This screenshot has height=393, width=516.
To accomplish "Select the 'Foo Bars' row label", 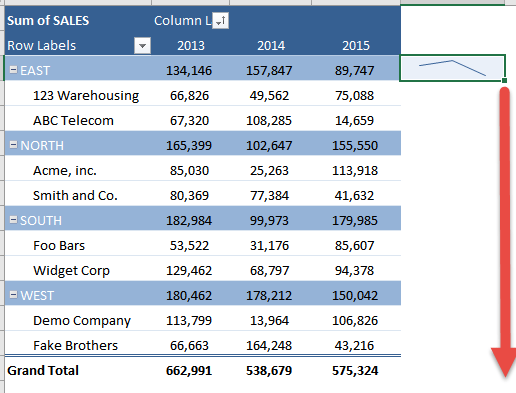I will point(59,246).
